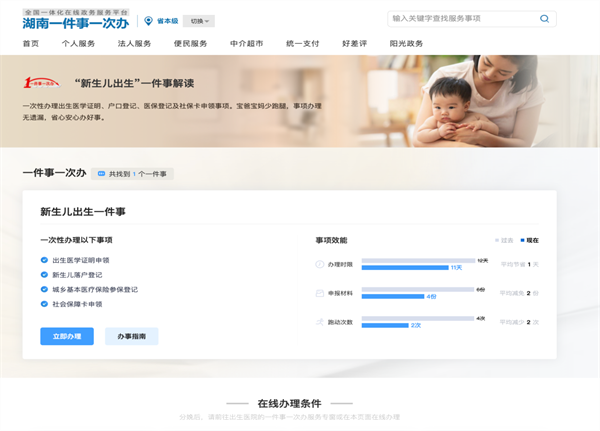
Task: Click the icon beside 跑动次数
Action: tap(319, 322)
